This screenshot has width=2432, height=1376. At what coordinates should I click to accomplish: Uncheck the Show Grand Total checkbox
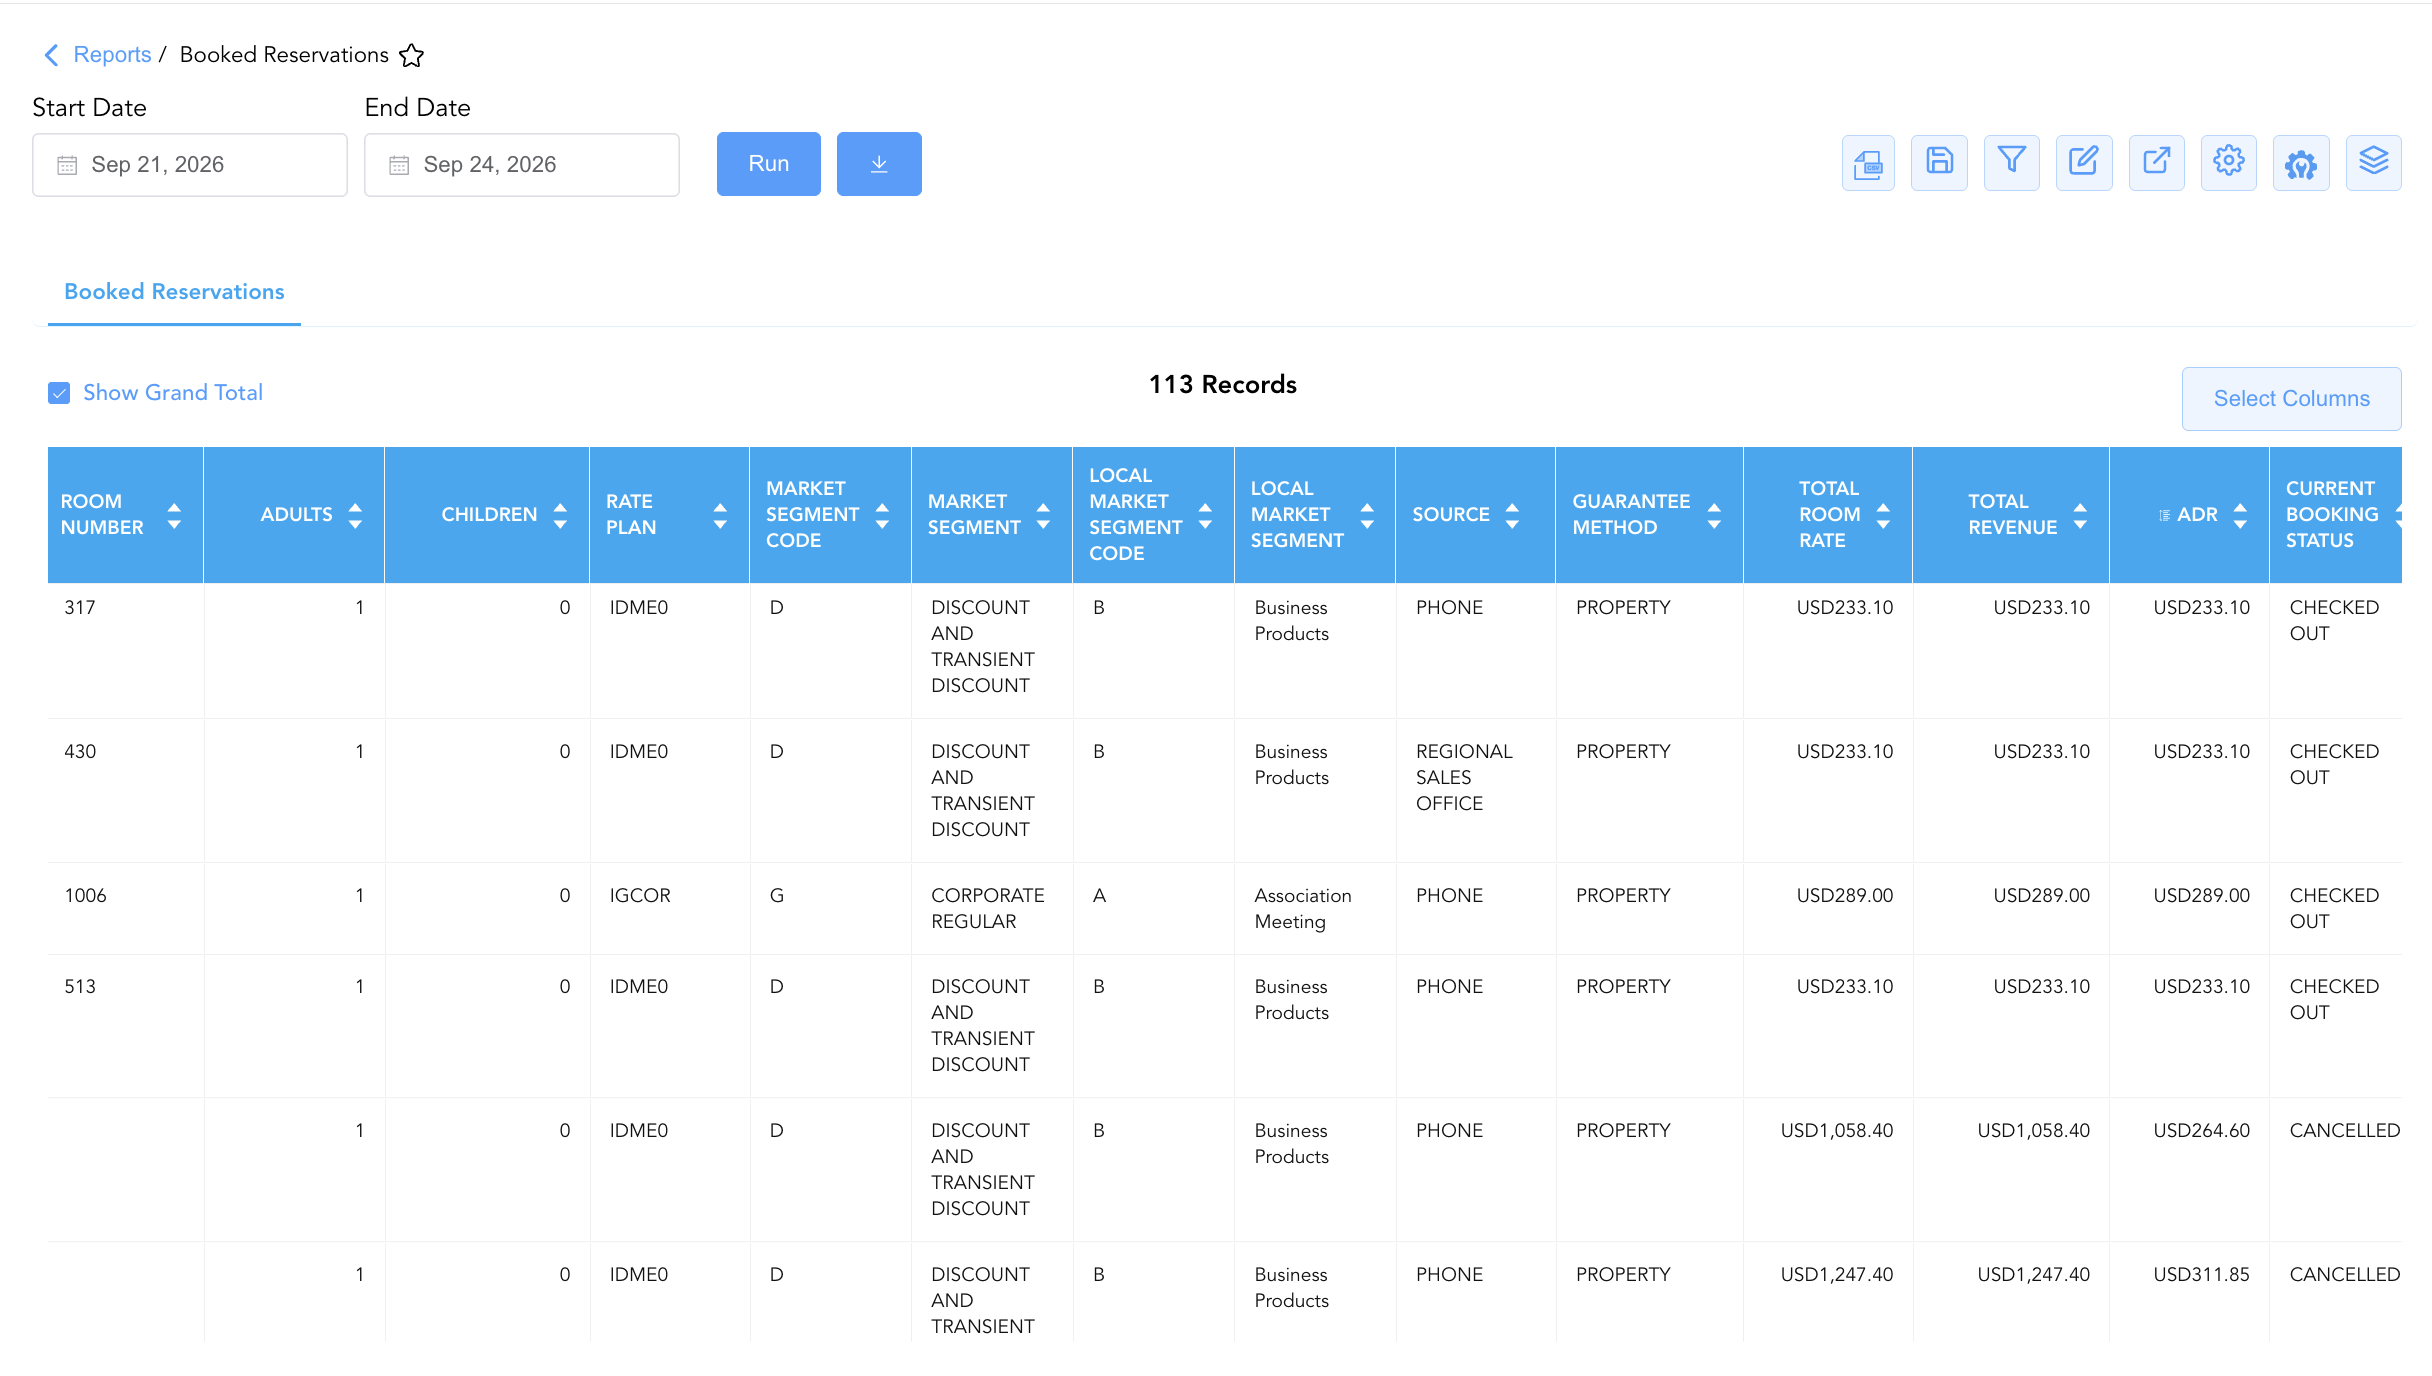point(59,393)
